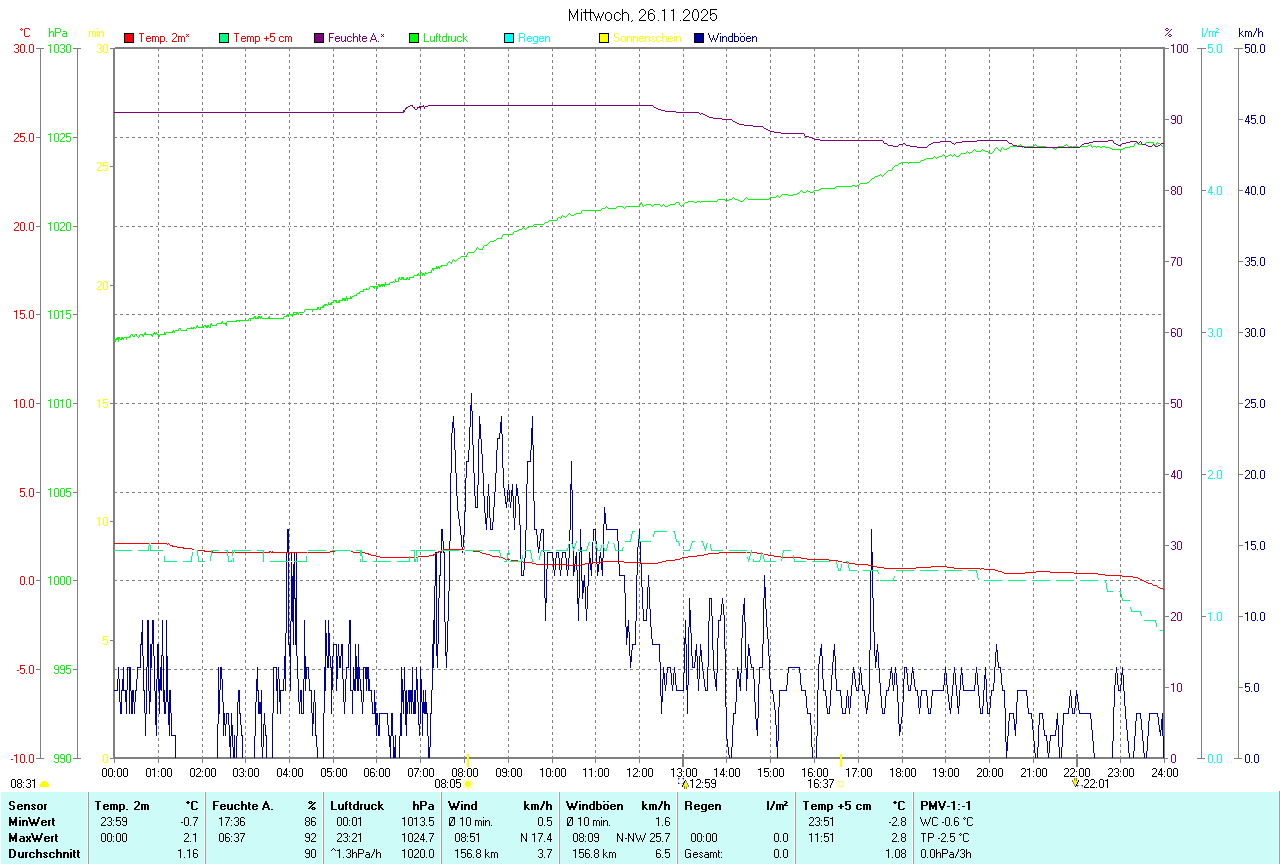Click the sunrise sun icon next to 08:05

click(x=468, y=785)
